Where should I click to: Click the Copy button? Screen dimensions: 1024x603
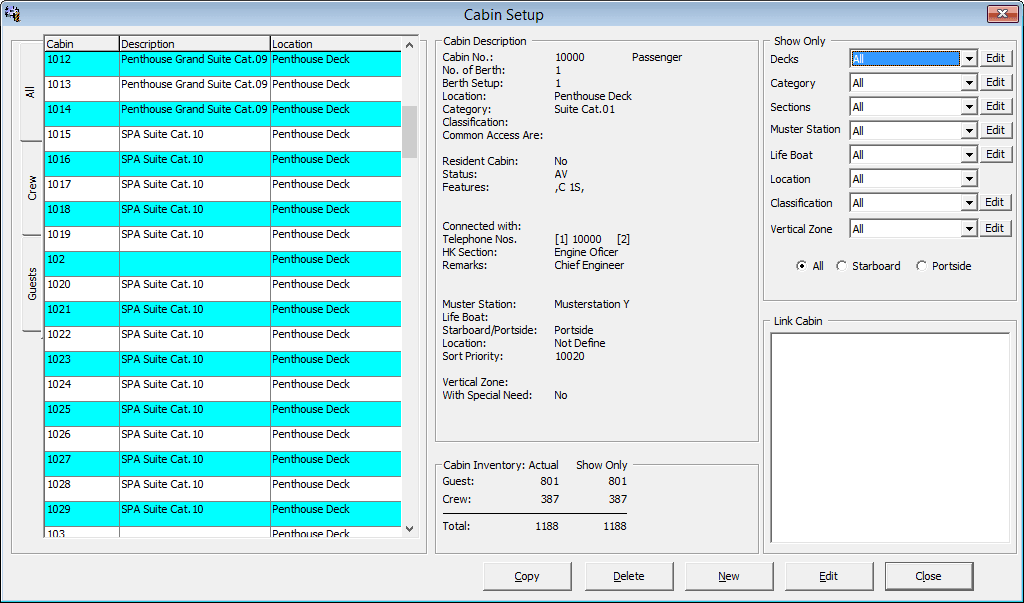527,576
